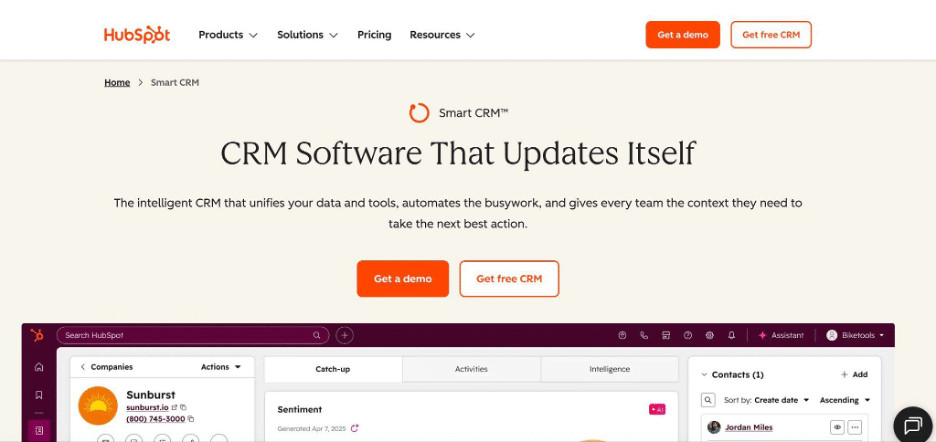
Task: Click the Sunburst company name
Action: (x=151, y=395)
